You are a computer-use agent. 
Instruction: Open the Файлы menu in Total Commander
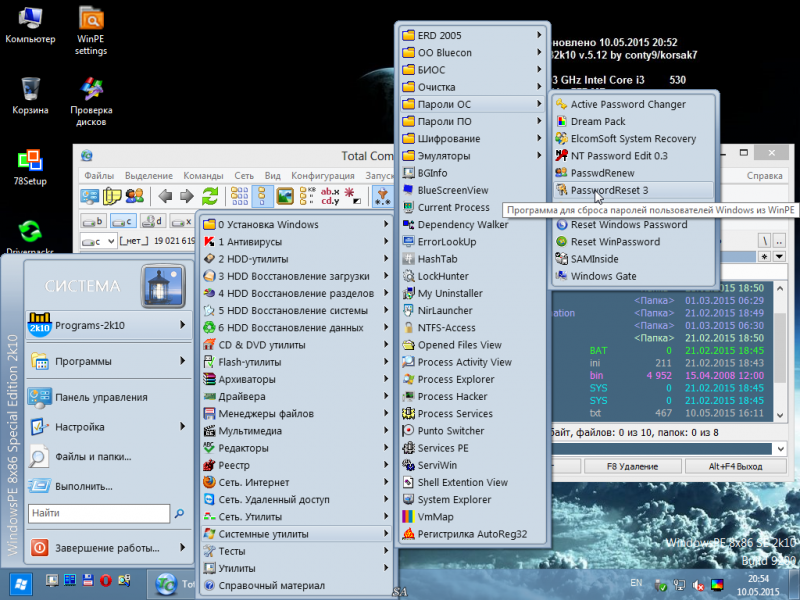(x=99, y=176)
